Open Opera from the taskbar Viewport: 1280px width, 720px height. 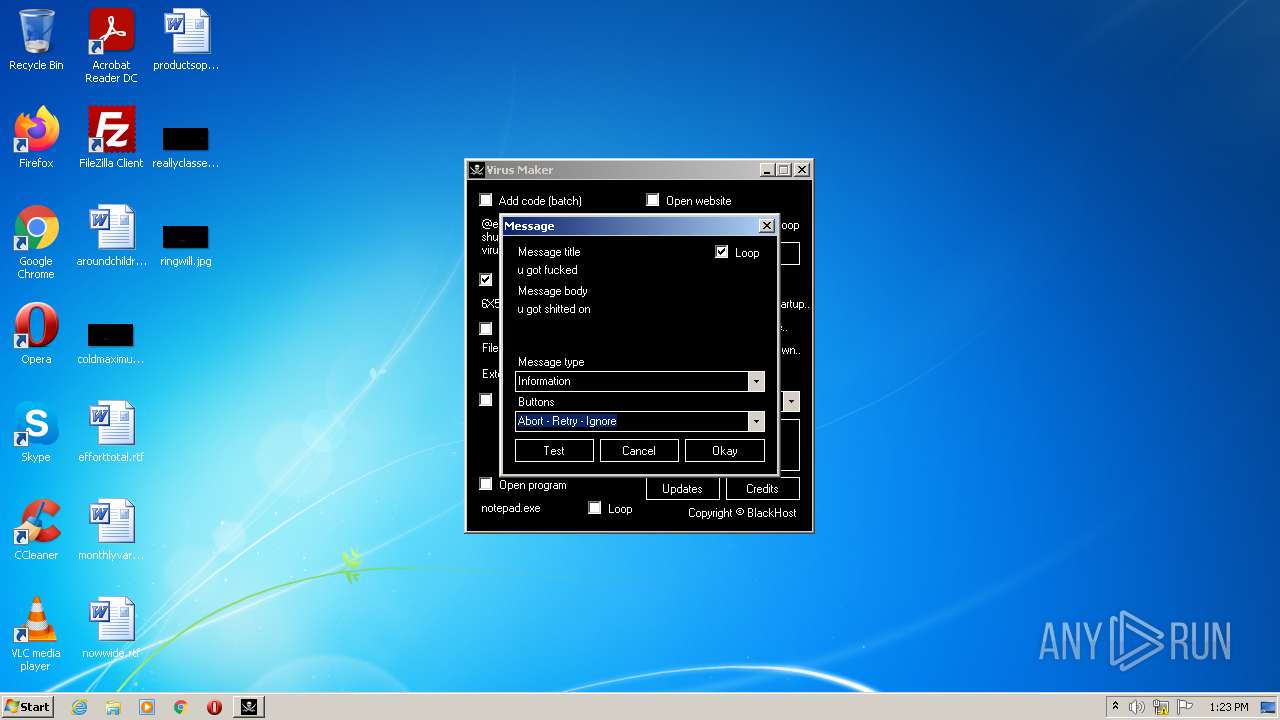pos(214,707)
